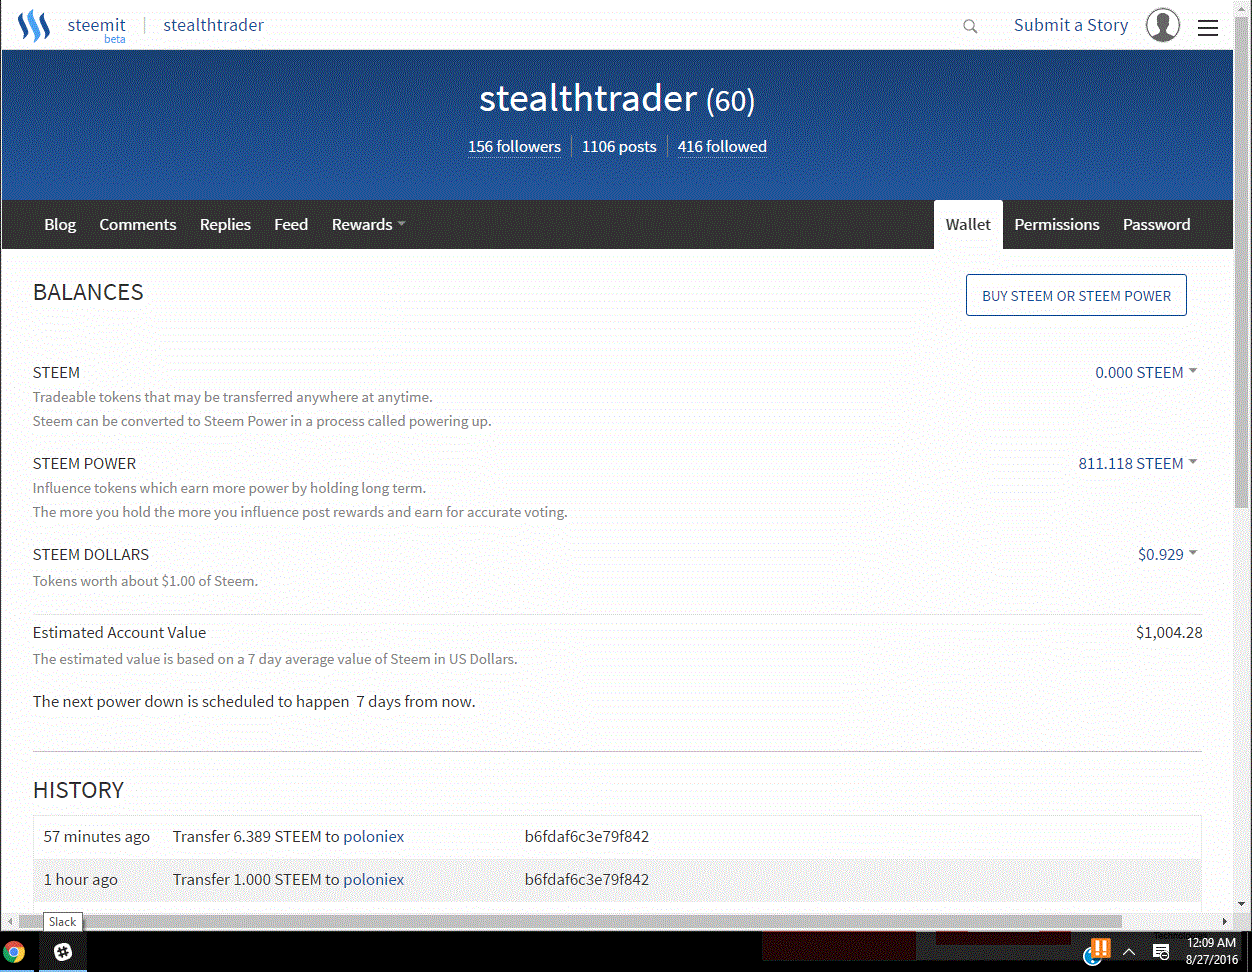Open the 0.000 STEEM balance dropdown
This screenshot has height=972, width=1252.
pyautogui.click(x=1146, y=372)
